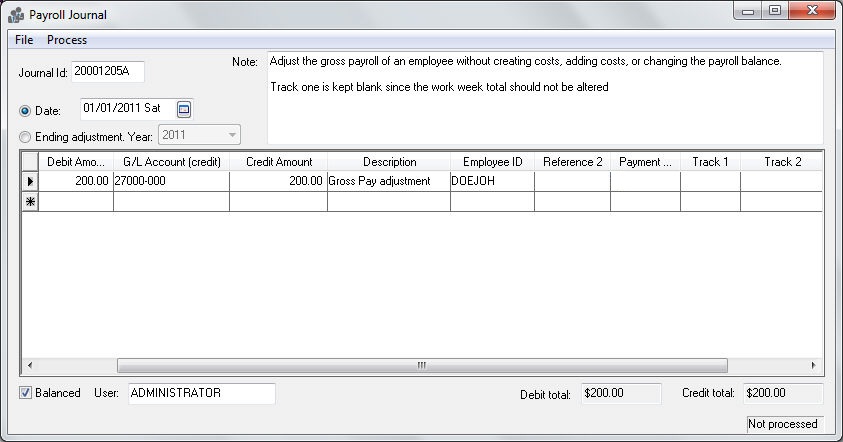The height and width of the screenshot is (442, 843).
Task: Select the Date radio button
Action: [x=26, y=110]
